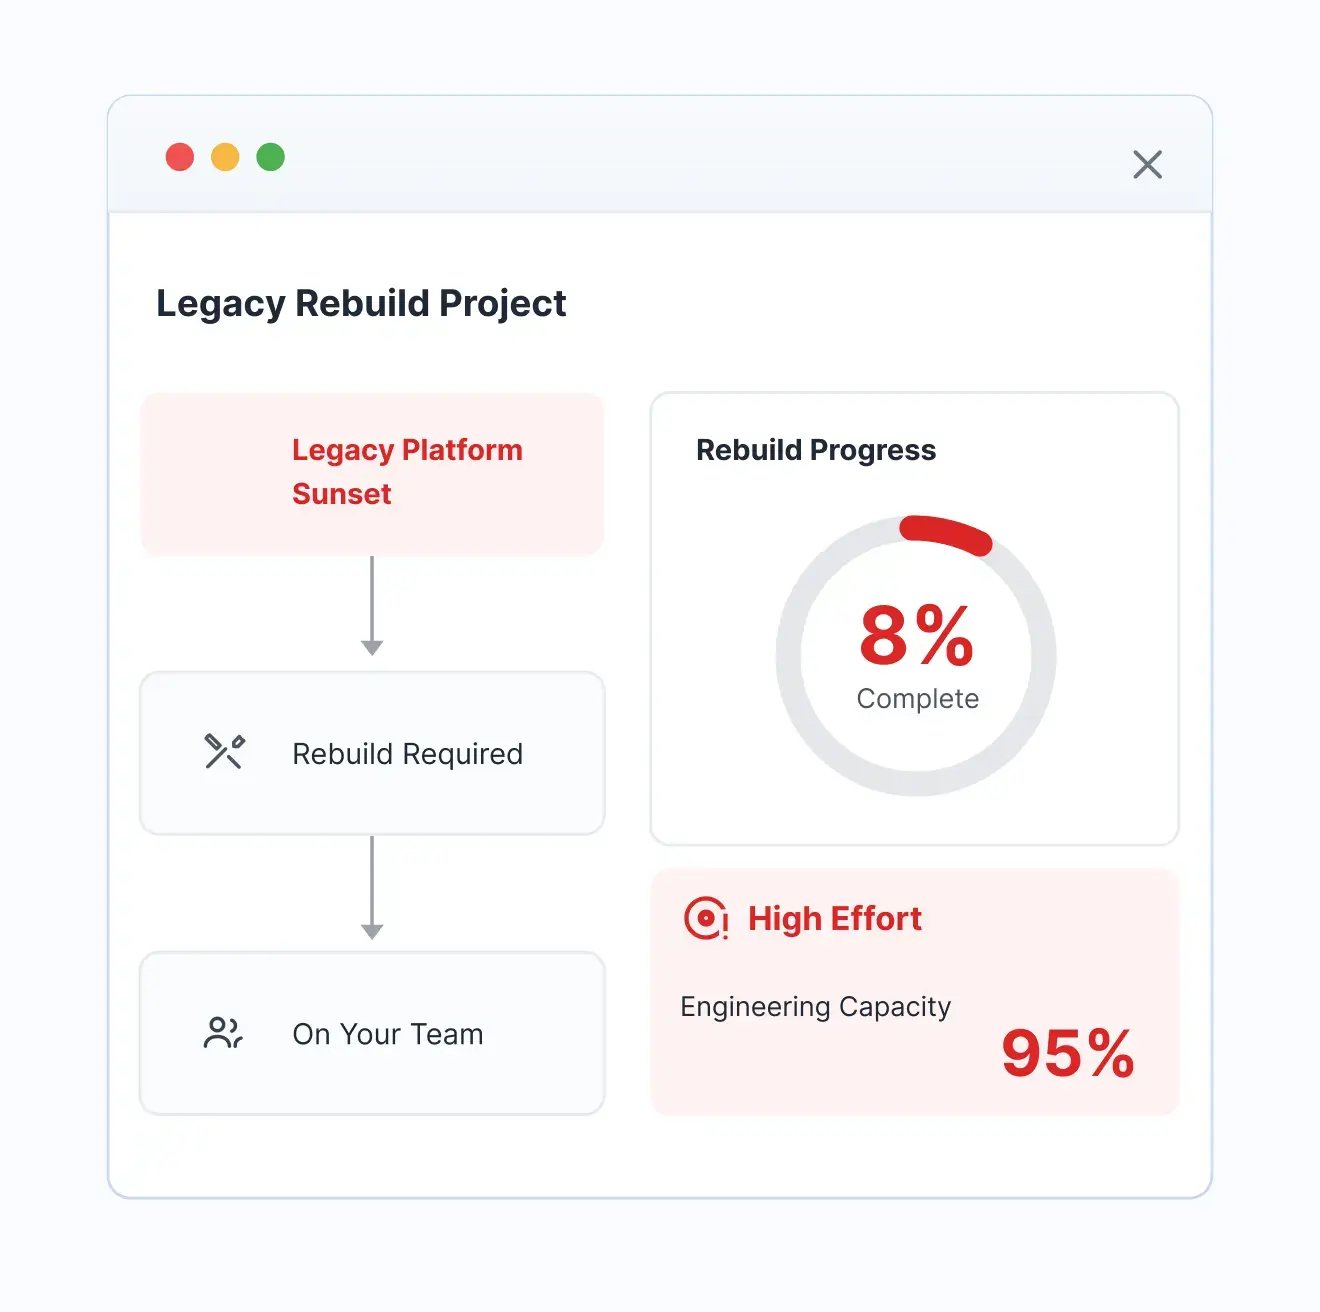
Task: Open the On Your Team step card
Action: pyautogui.click(x=372, y=1033)
